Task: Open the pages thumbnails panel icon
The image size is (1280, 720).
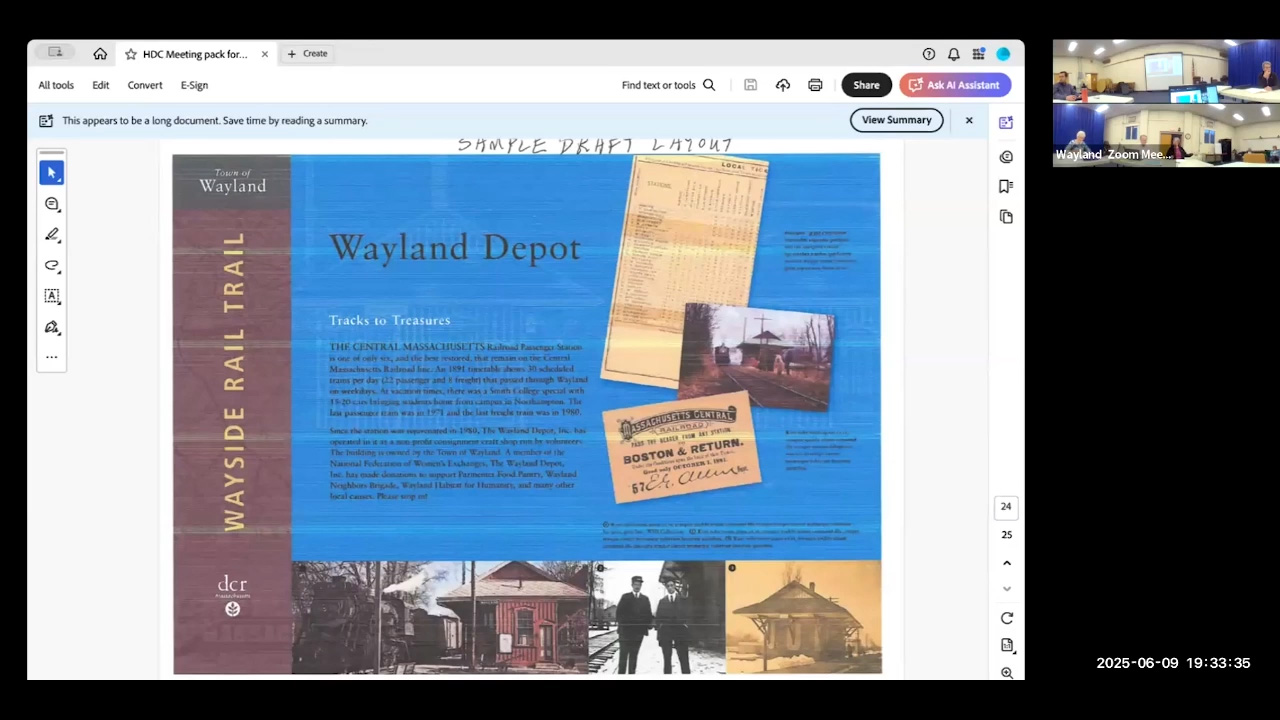Action: tap(1006, 216)
